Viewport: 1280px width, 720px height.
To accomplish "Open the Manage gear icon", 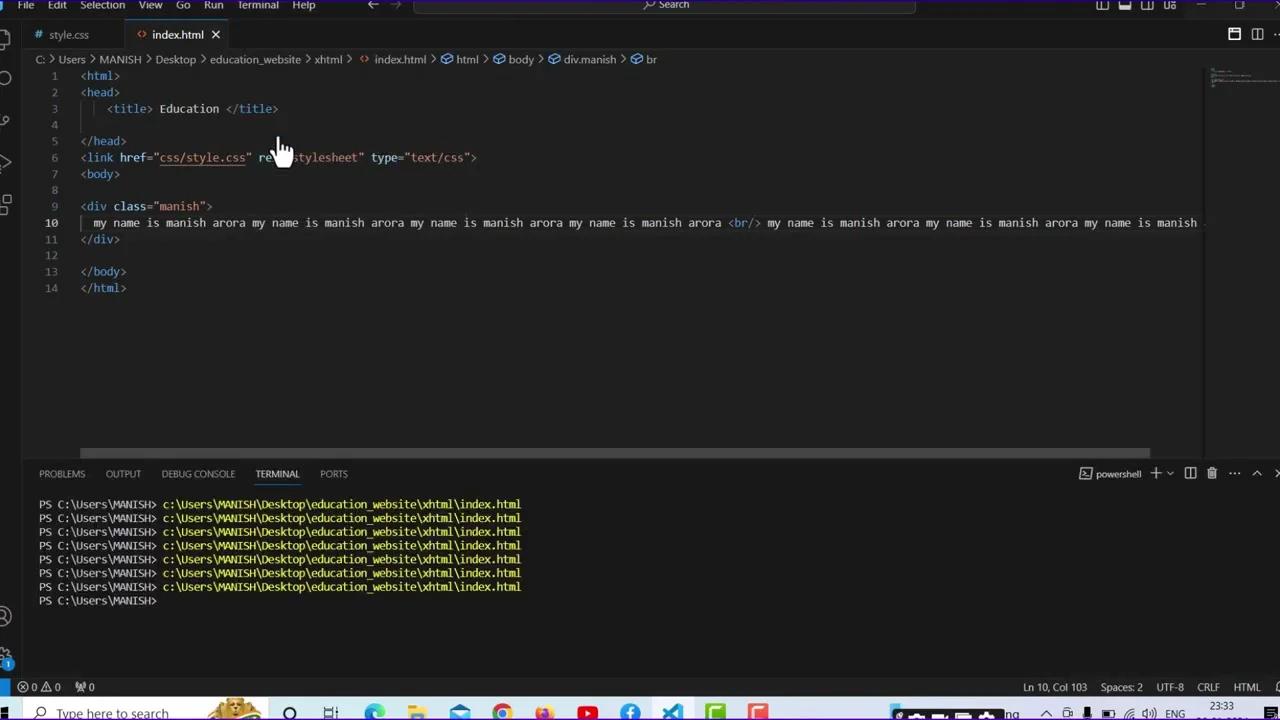I will [6, 658].
